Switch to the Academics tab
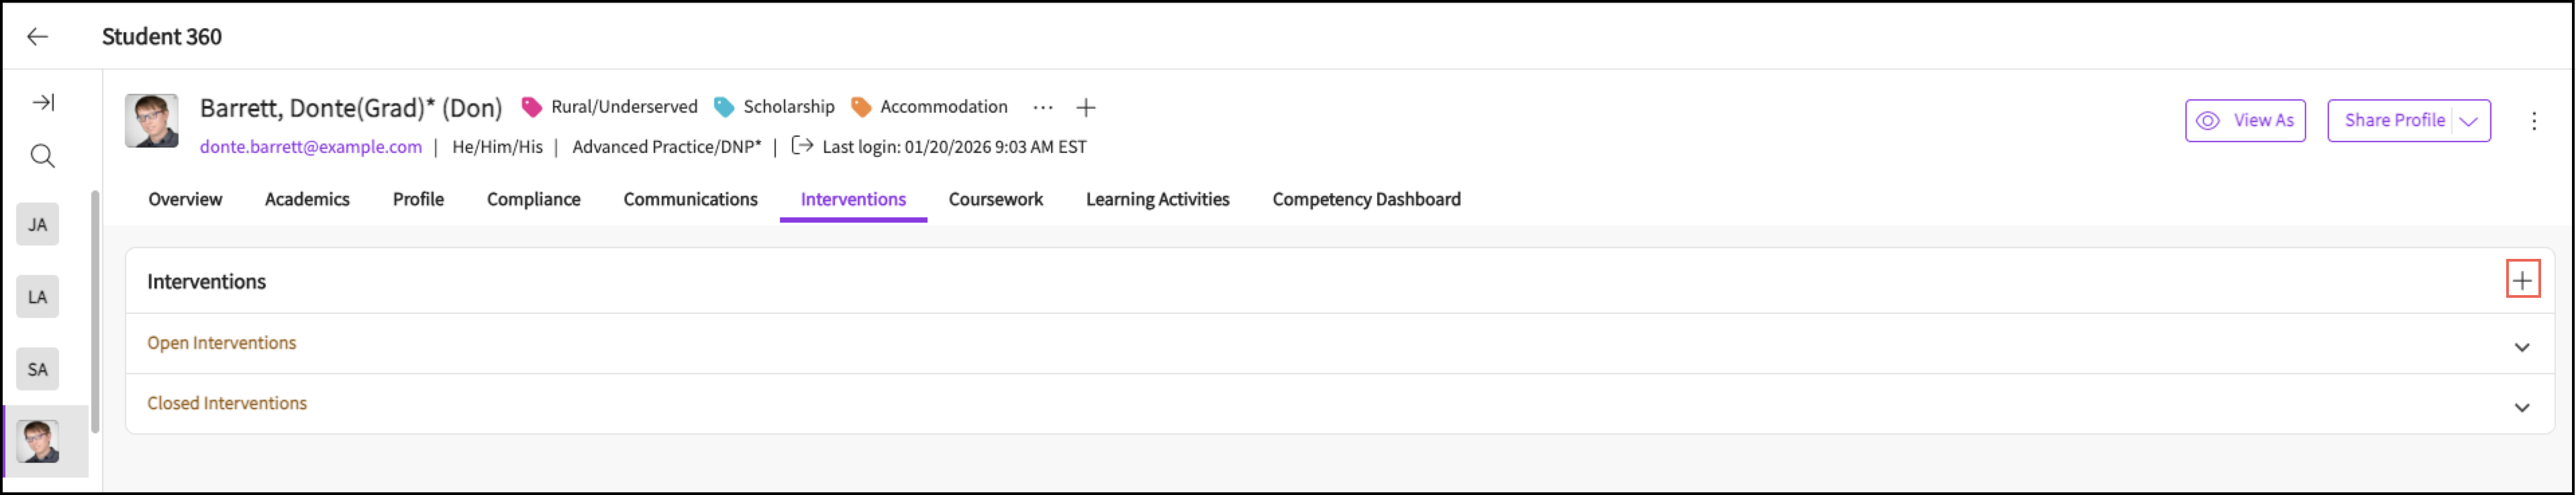Screen dimensions: 2576x495 (307, 199)
